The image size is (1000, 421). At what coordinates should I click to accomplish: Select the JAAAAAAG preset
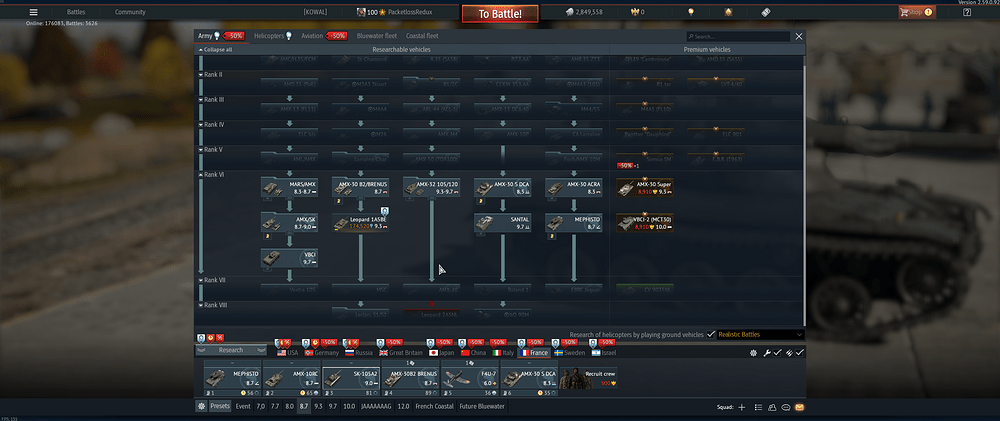pos(376,406)
